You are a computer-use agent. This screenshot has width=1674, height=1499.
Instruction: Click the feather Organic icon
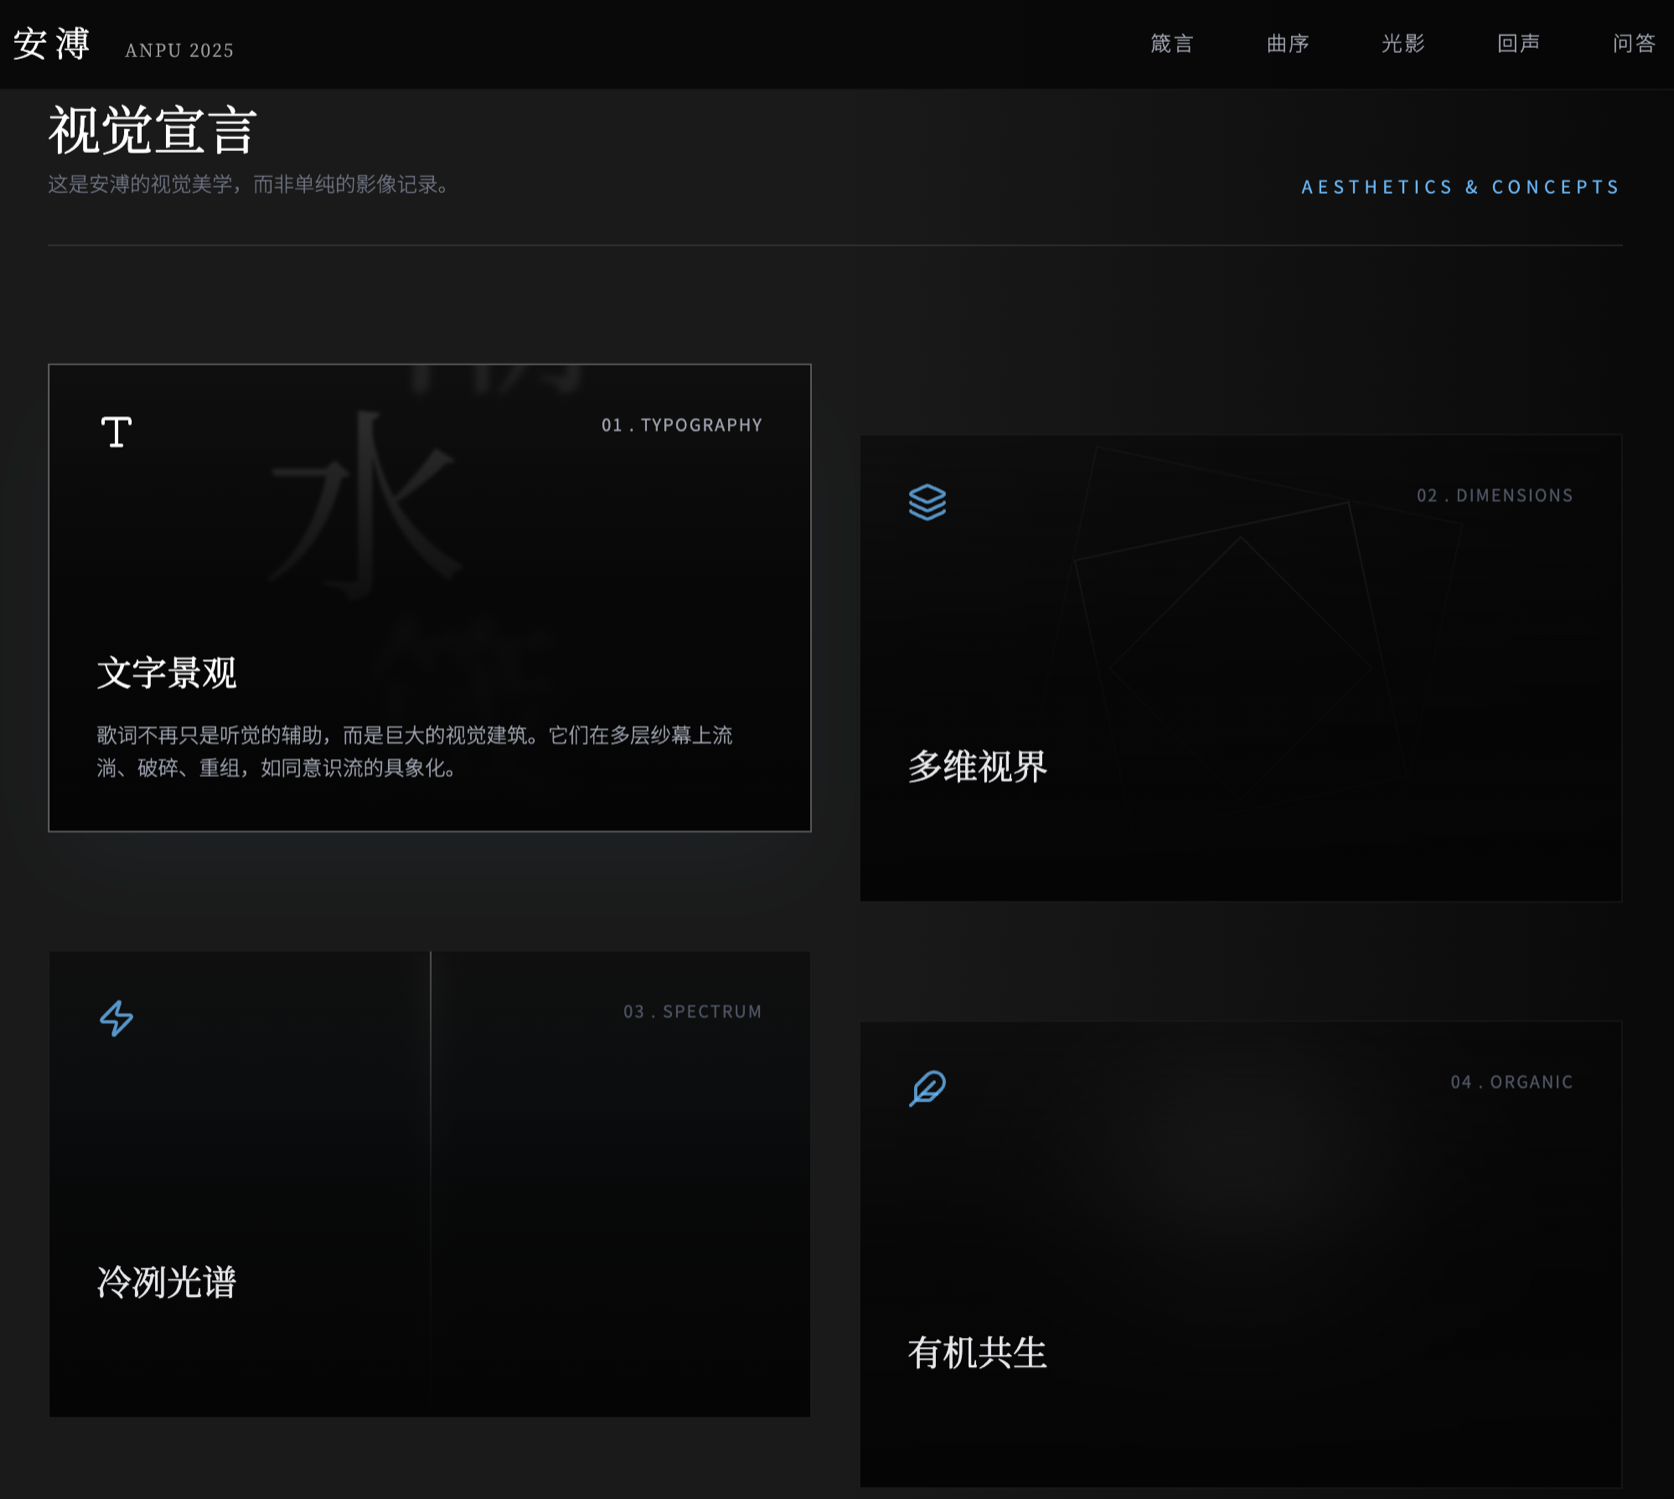927,1088
